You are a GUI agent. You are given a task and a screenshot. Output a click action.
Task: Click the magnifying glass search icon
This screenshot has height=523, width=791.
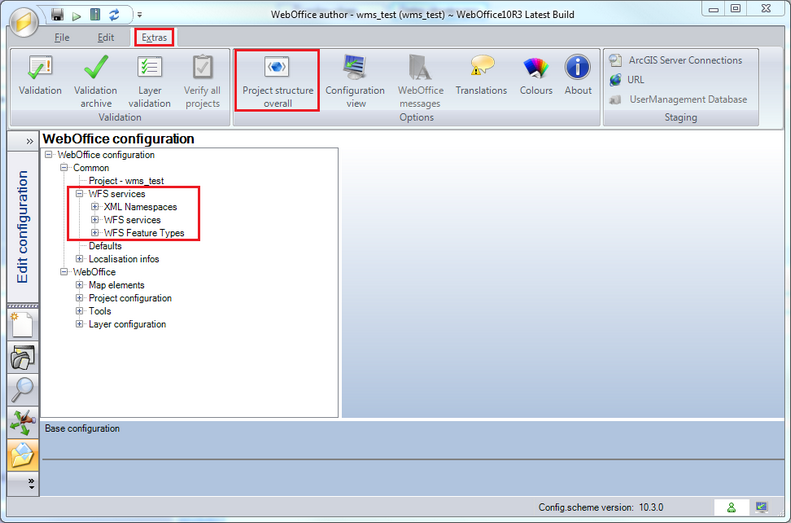(x=23, y=390)
